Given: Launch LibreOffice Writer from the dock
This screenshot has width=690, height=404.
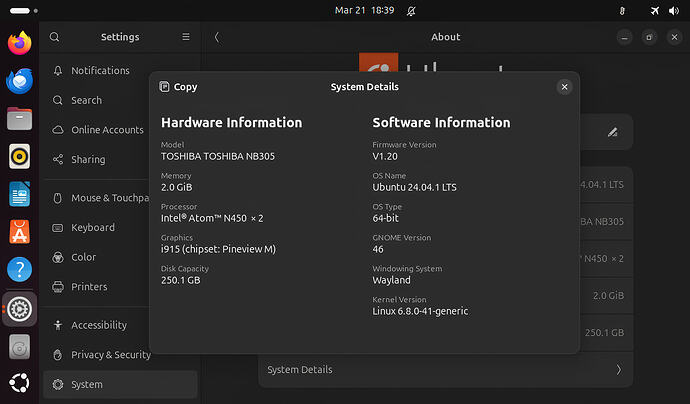Looking at the screenshot, I should (19, 194).
